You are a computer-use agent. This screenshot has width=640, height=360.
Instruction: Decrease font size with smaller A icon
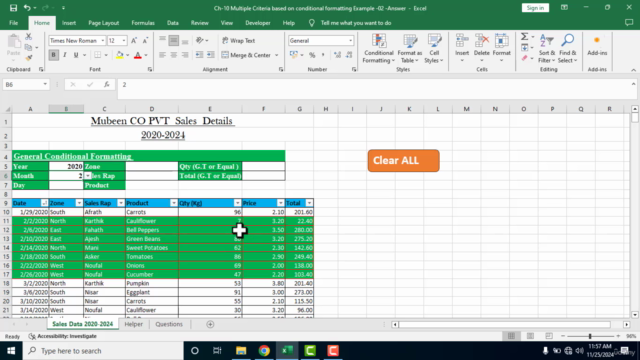pyautogui.click(x=145, y=40)
